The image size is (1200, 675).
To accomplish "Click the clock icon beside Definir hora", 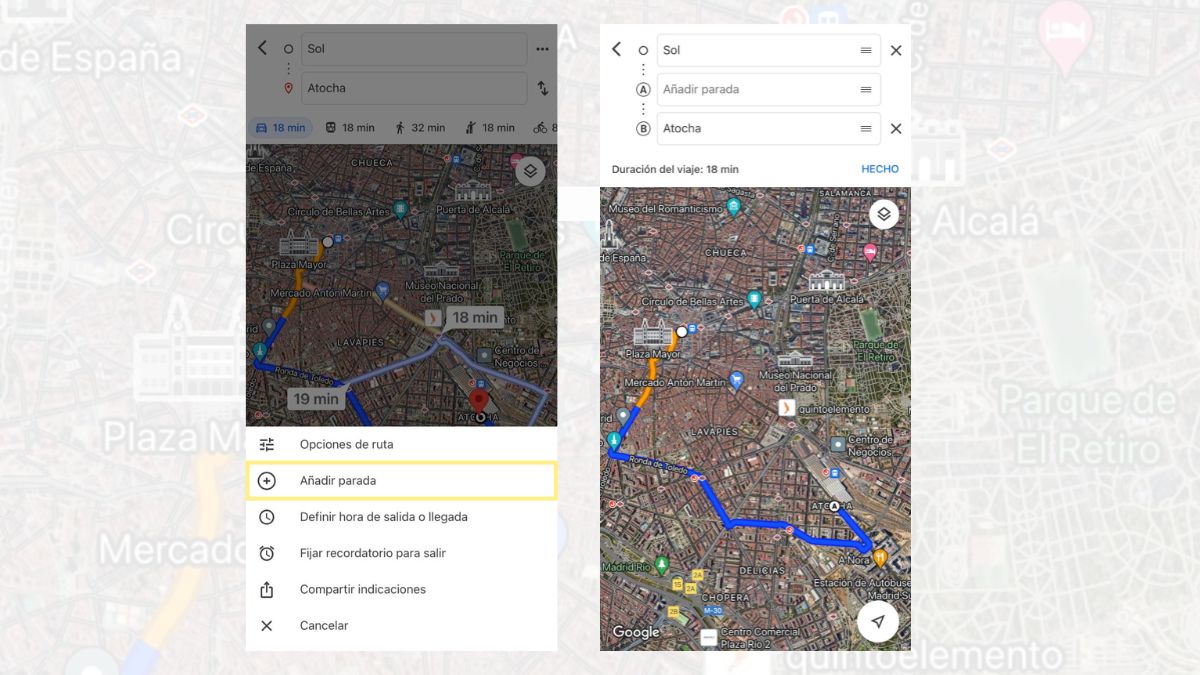I will [267, 517].
